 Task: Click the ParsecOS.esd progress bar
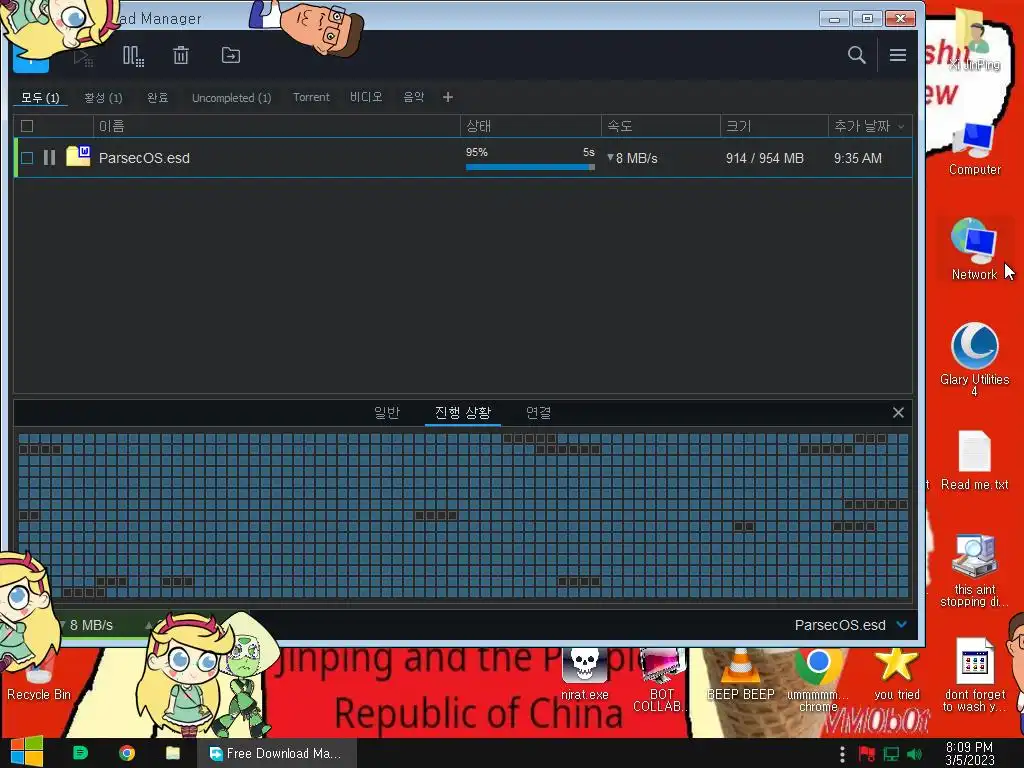(530, 167)
